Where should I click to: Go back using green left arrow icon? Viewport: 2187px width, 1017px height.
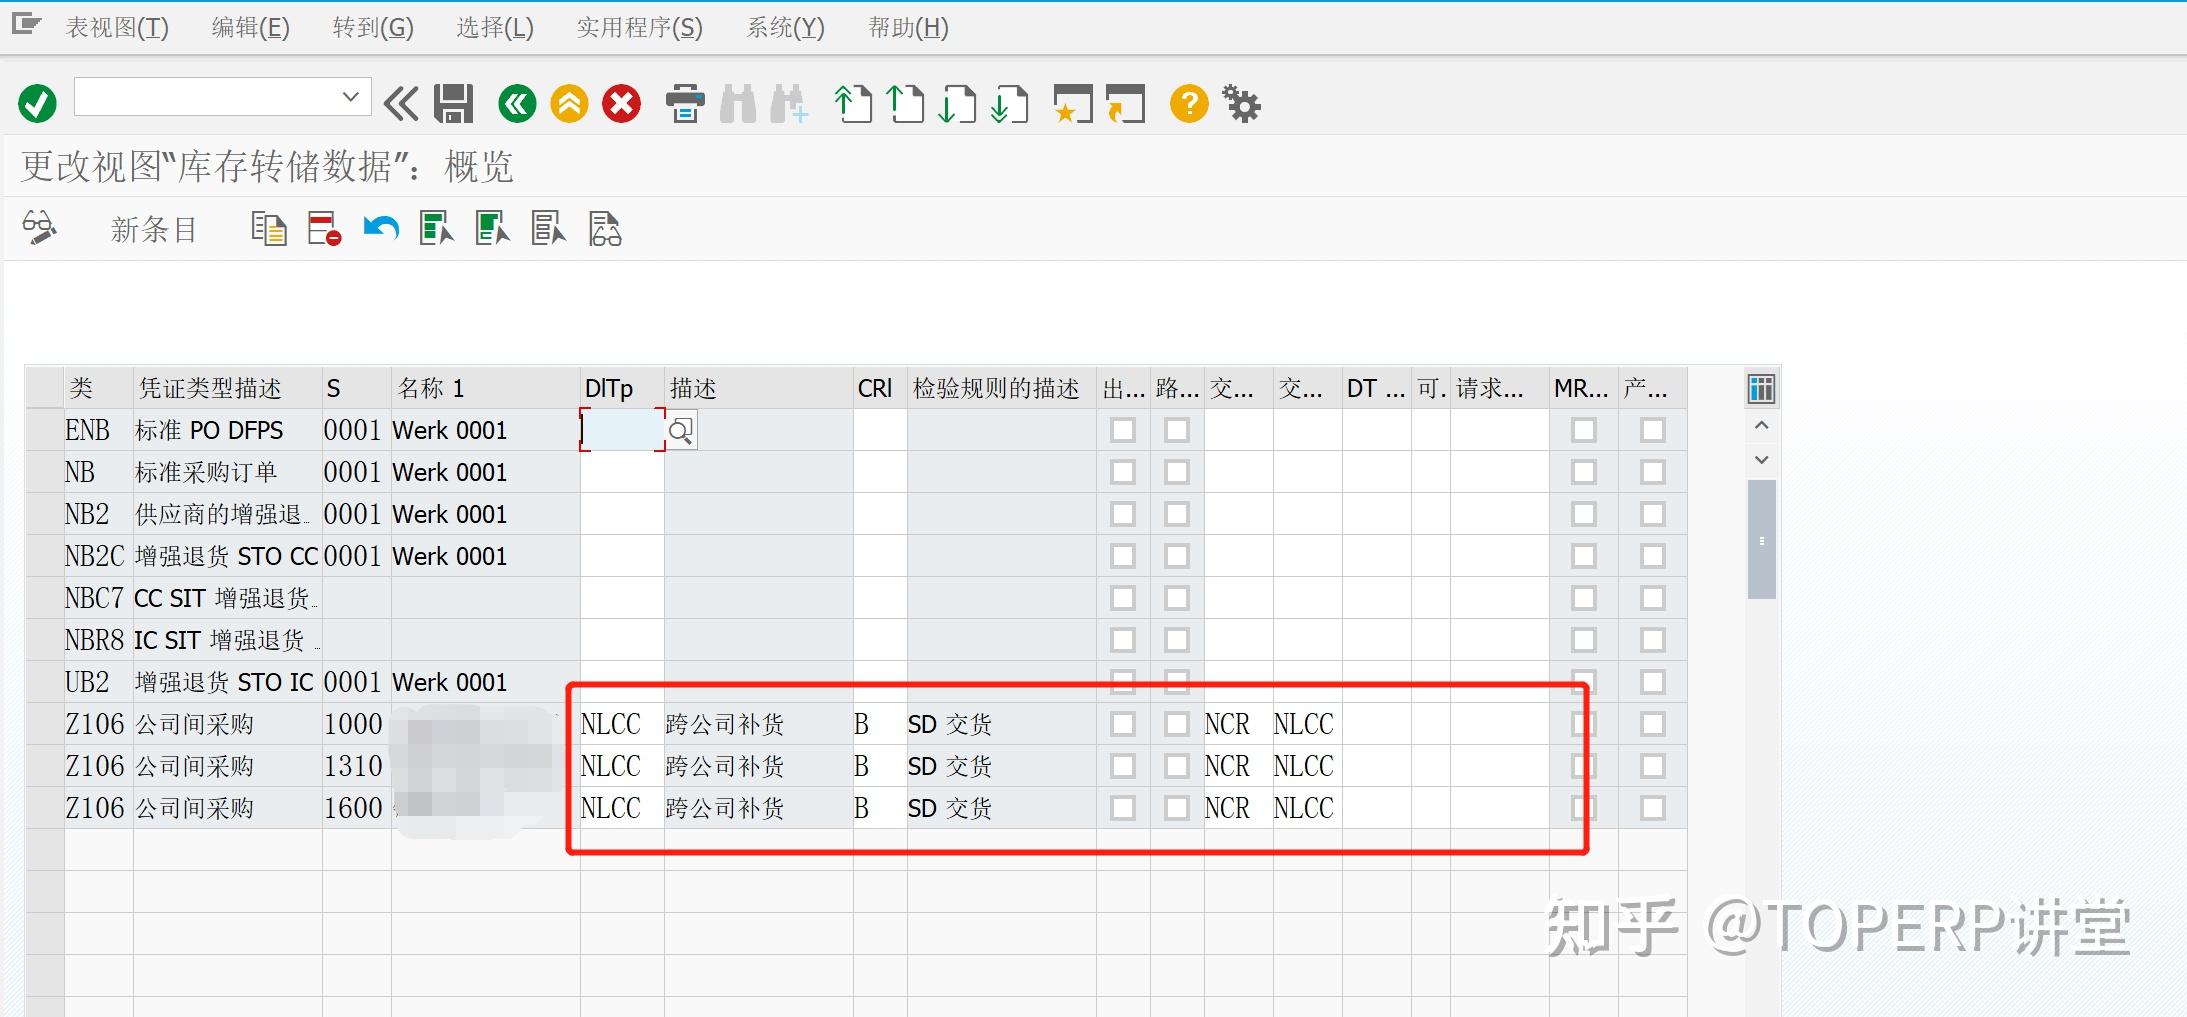click(517, 103)
